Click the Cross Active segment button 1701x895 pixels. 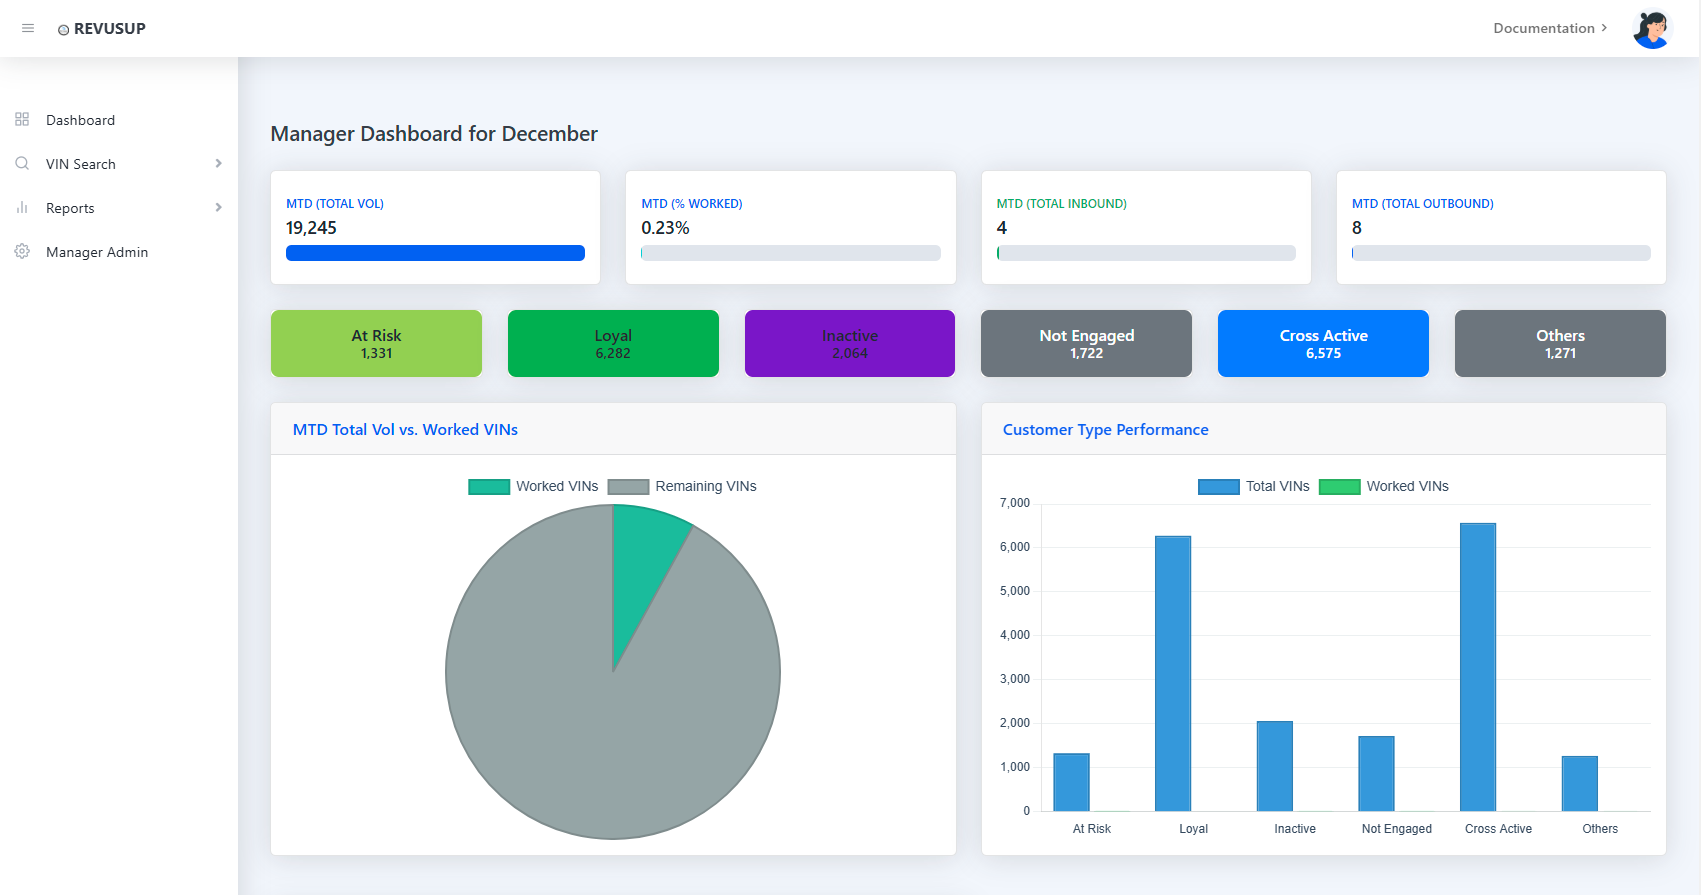[x=1323, y=344]
